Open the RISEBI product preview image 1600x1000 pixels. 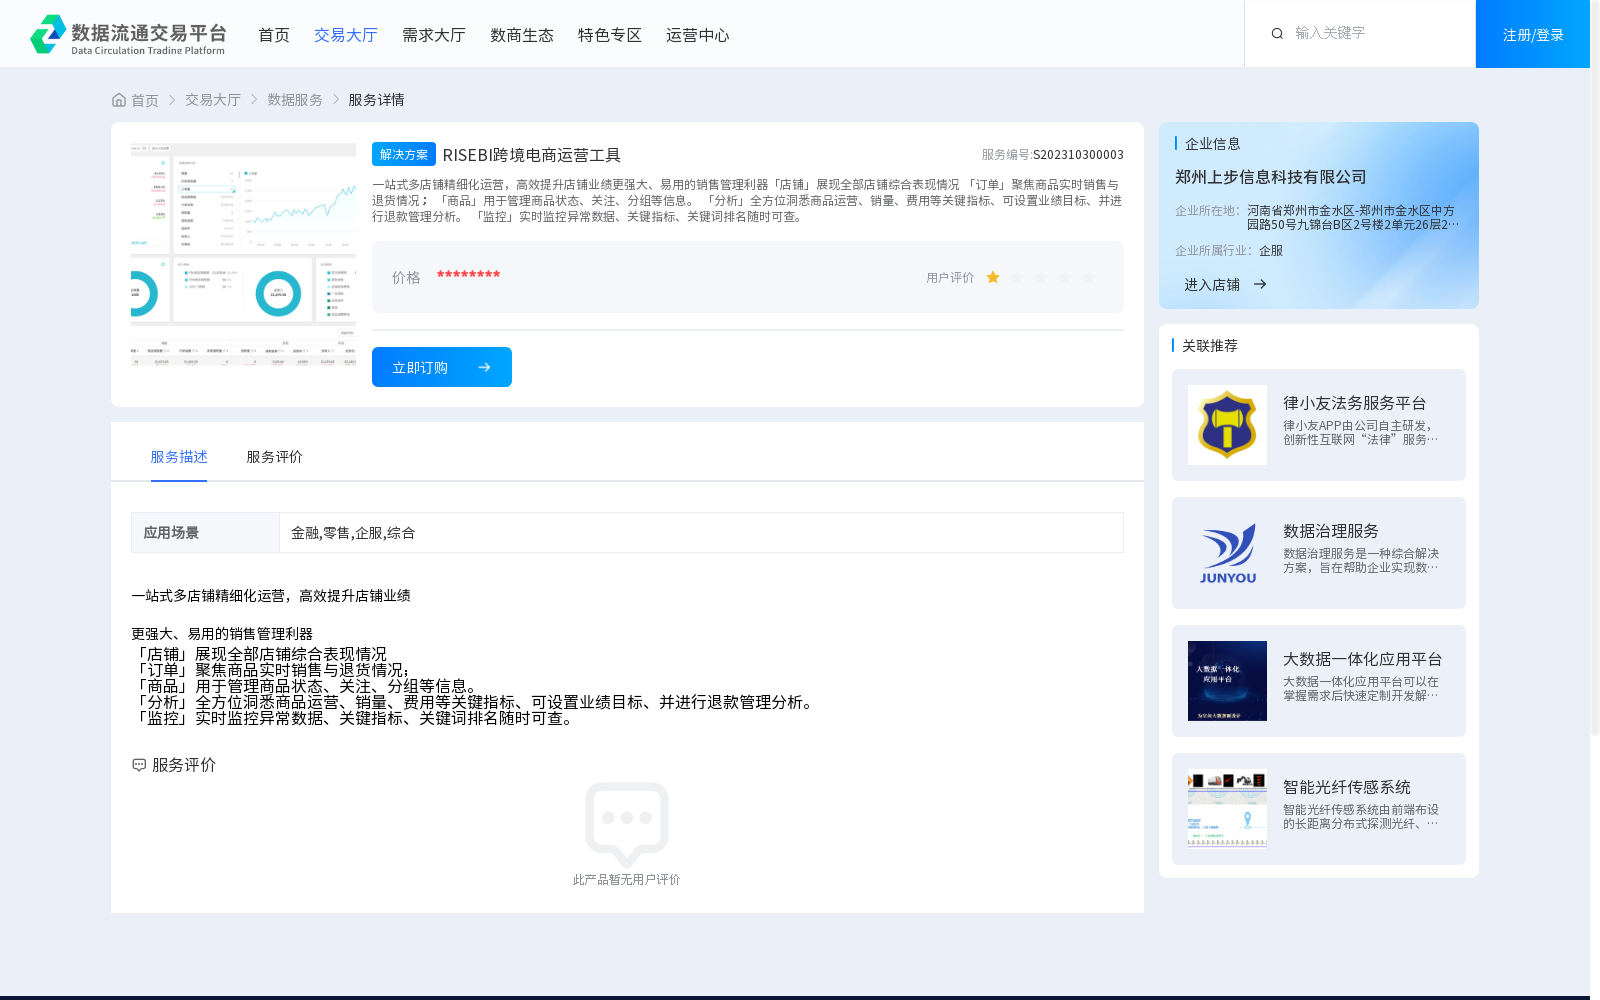coord(243,255)
